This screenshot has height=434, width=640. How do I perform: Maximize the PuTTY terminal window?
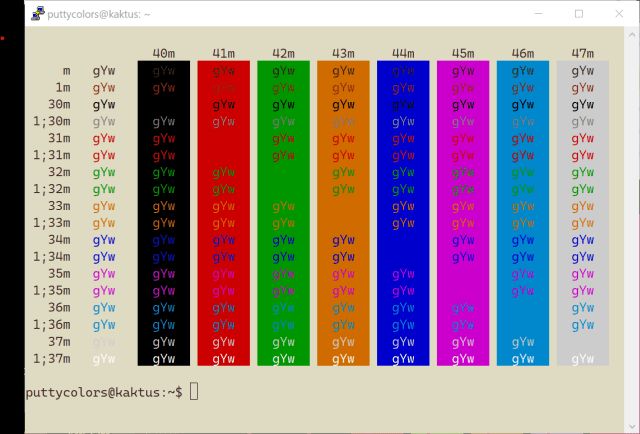click(579, 14)
